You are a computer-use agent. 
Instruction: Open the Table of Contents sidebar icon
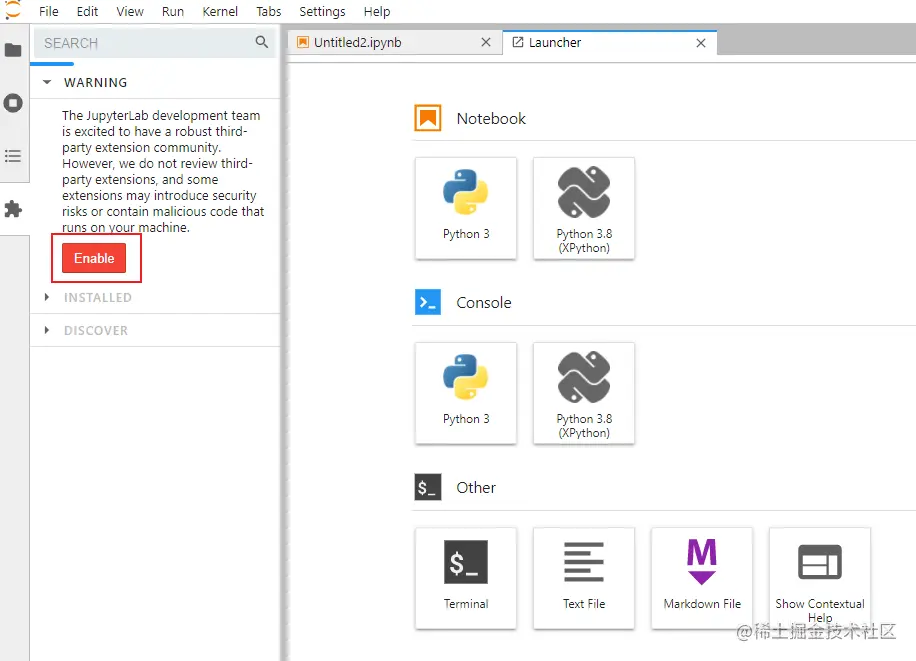pyautogui.click(x=13, y=156)
